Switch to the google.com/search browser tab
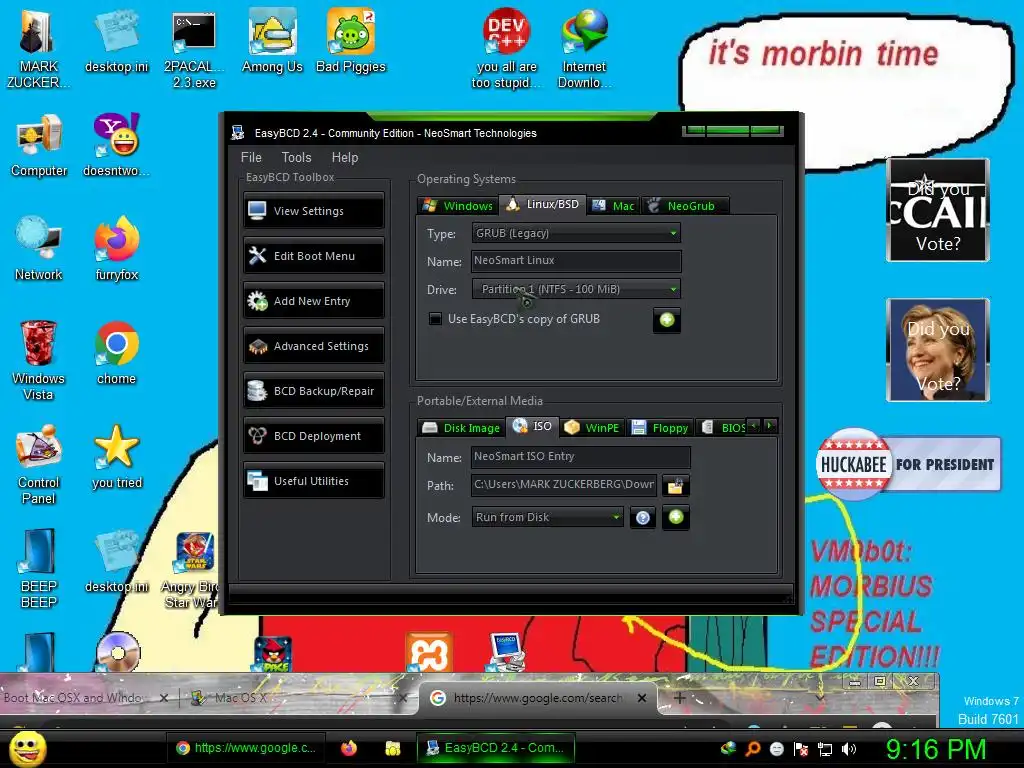This screenshot has height=768, width=1024. point(538,698)
